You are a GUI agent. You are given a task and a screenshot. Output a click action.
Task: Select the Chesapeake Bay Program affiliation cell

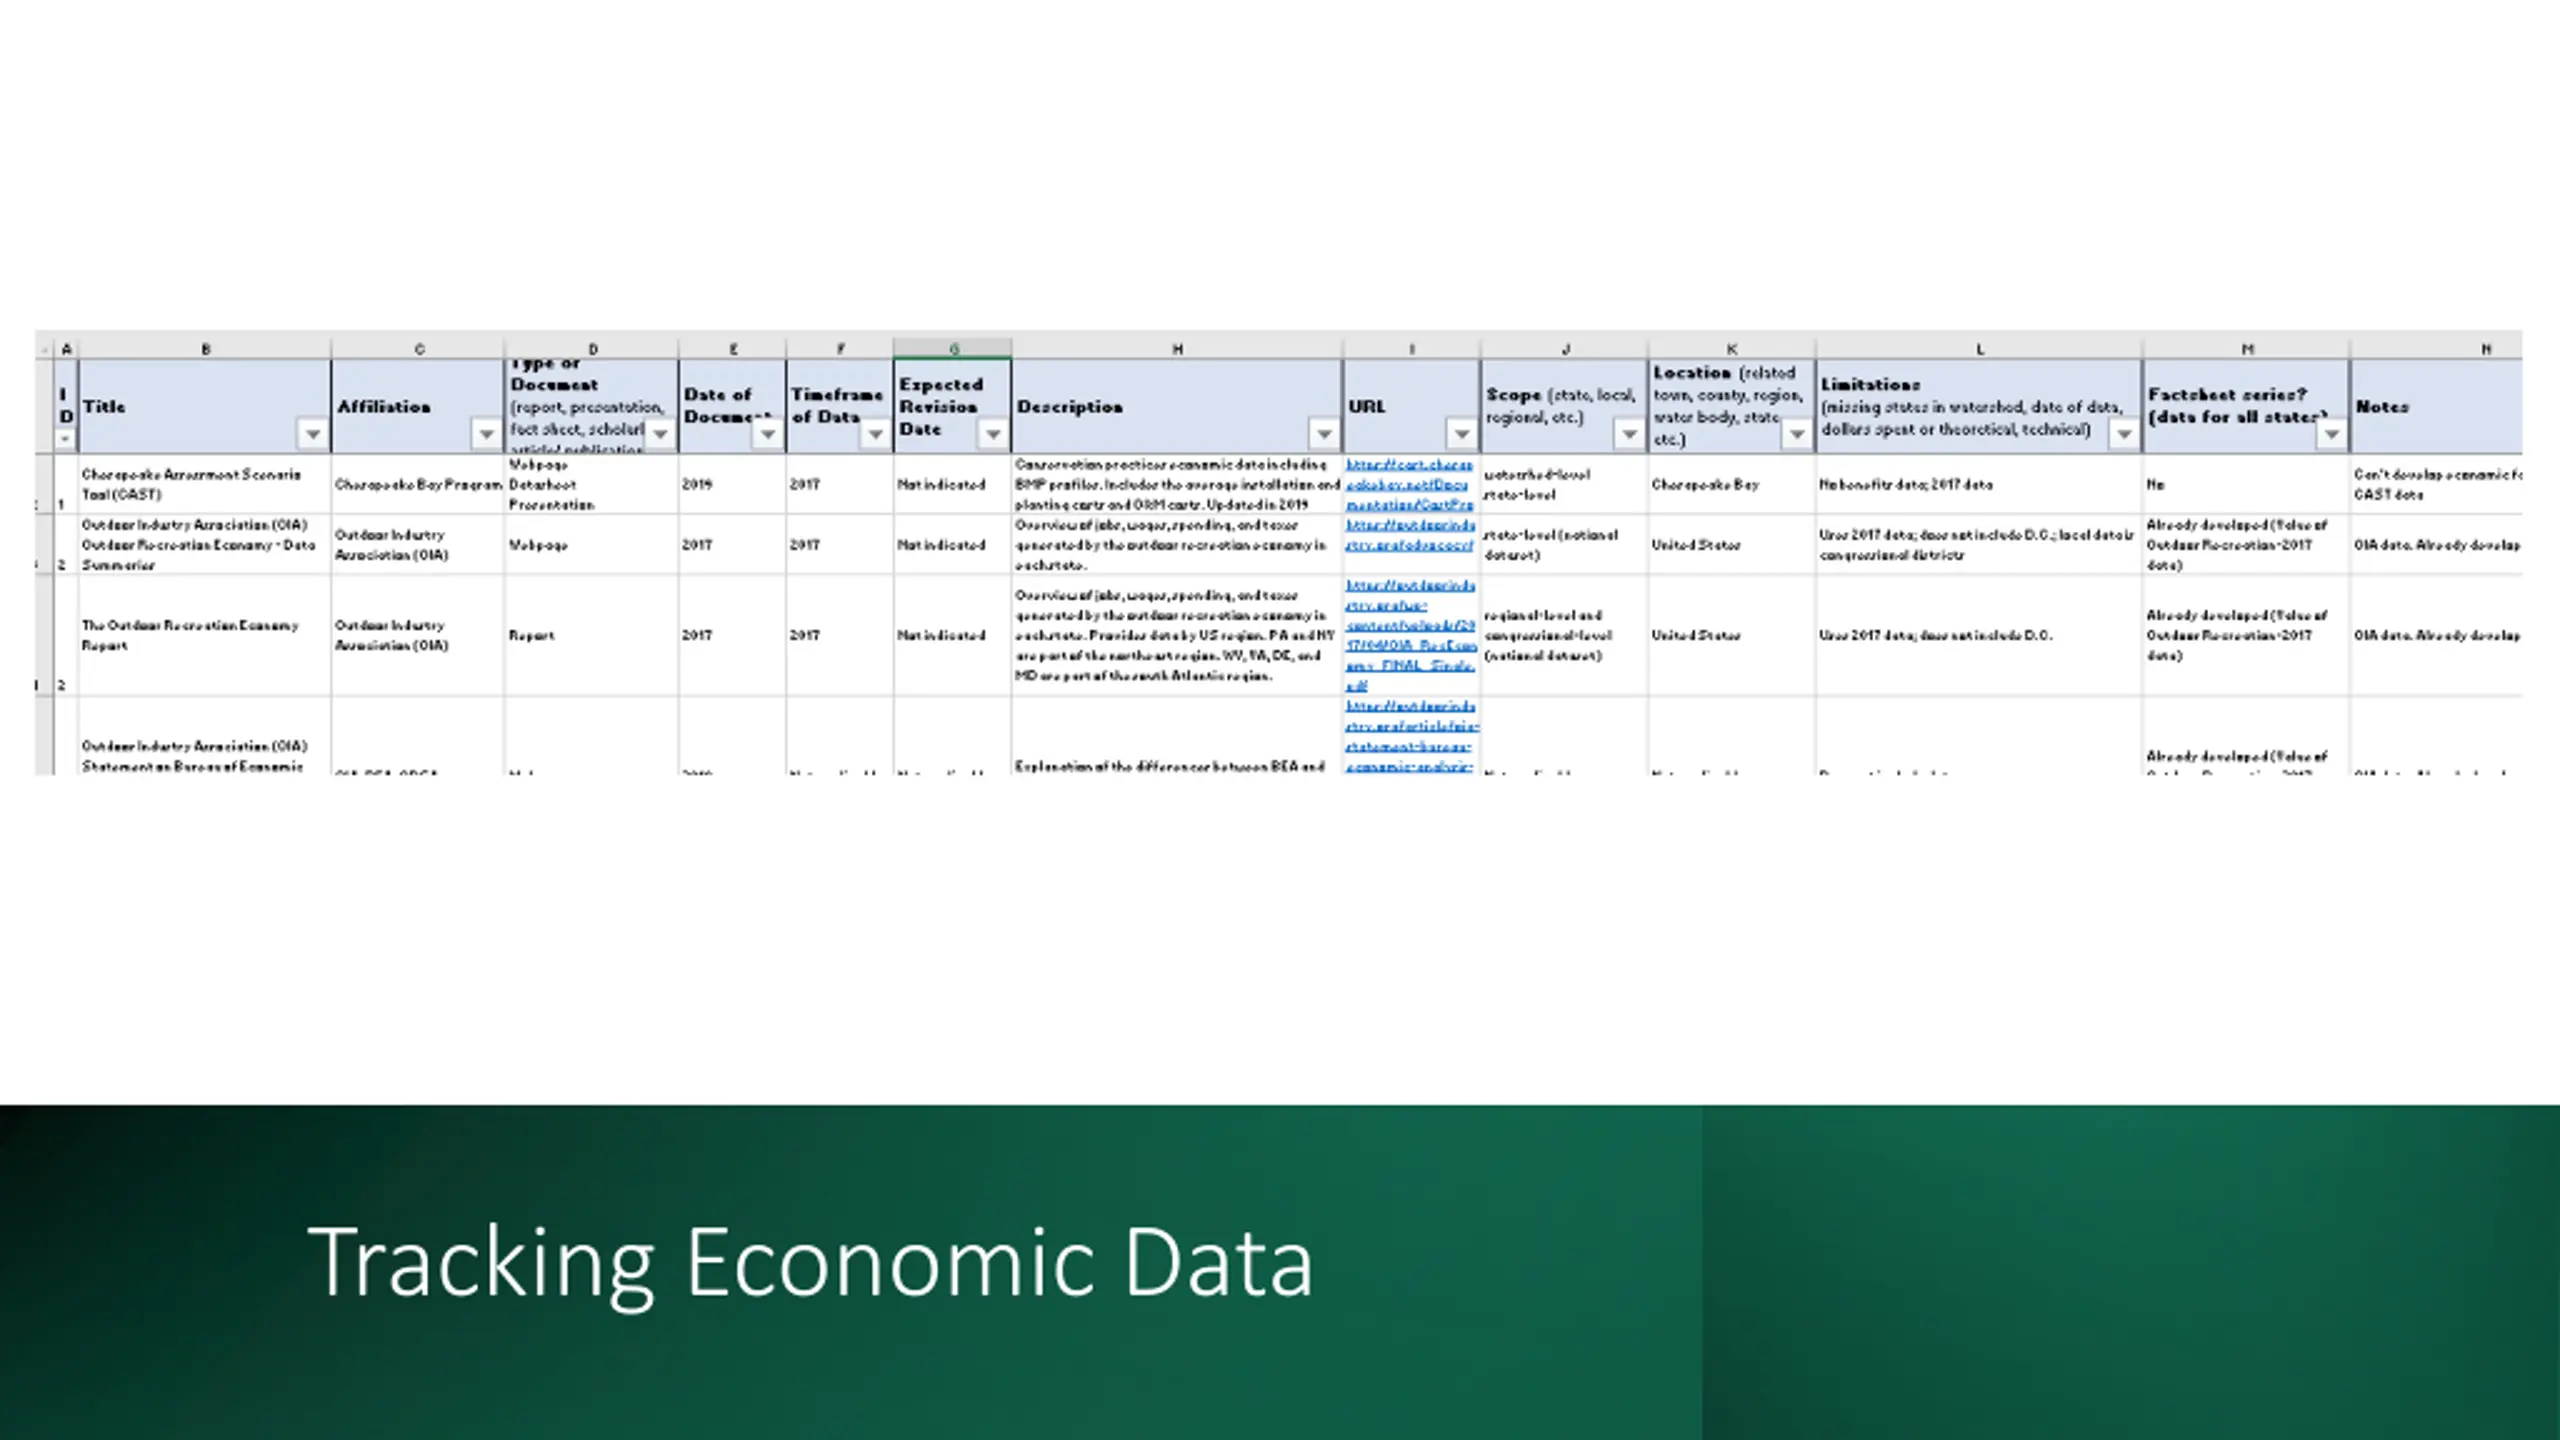418,484
